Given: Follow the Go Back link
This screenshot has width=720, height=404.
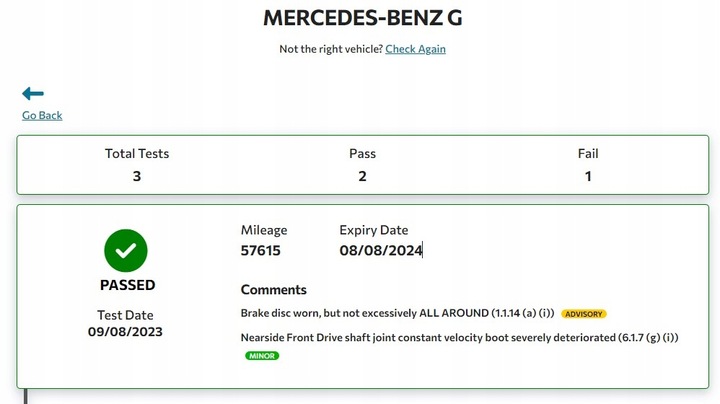Looking at the screenshot, I should (42, 115).
